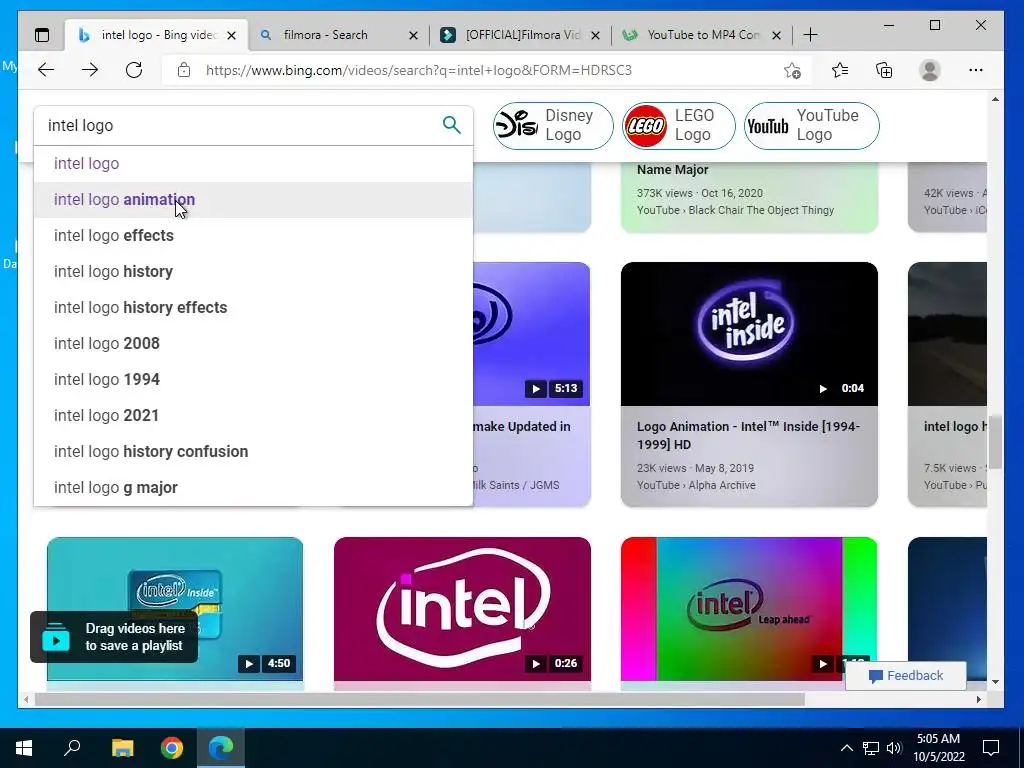Open the profile avatar icon

pyautogui.click(x=929, y=70)
